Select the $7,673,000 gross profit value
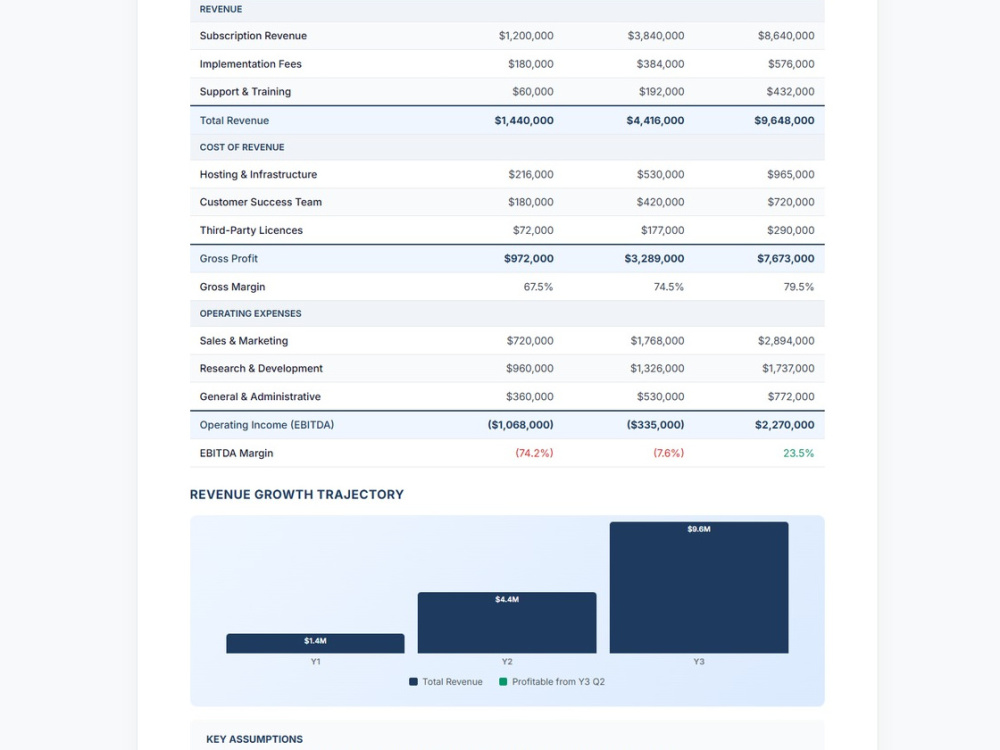Screen dimensions: 1000x750 point(785,258)
